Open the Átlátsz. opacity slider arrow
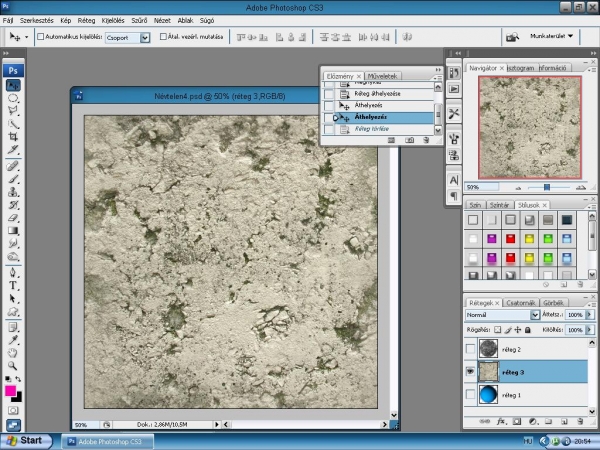The width and height of the screenshot is (600, 450). [x=589, y=315]
